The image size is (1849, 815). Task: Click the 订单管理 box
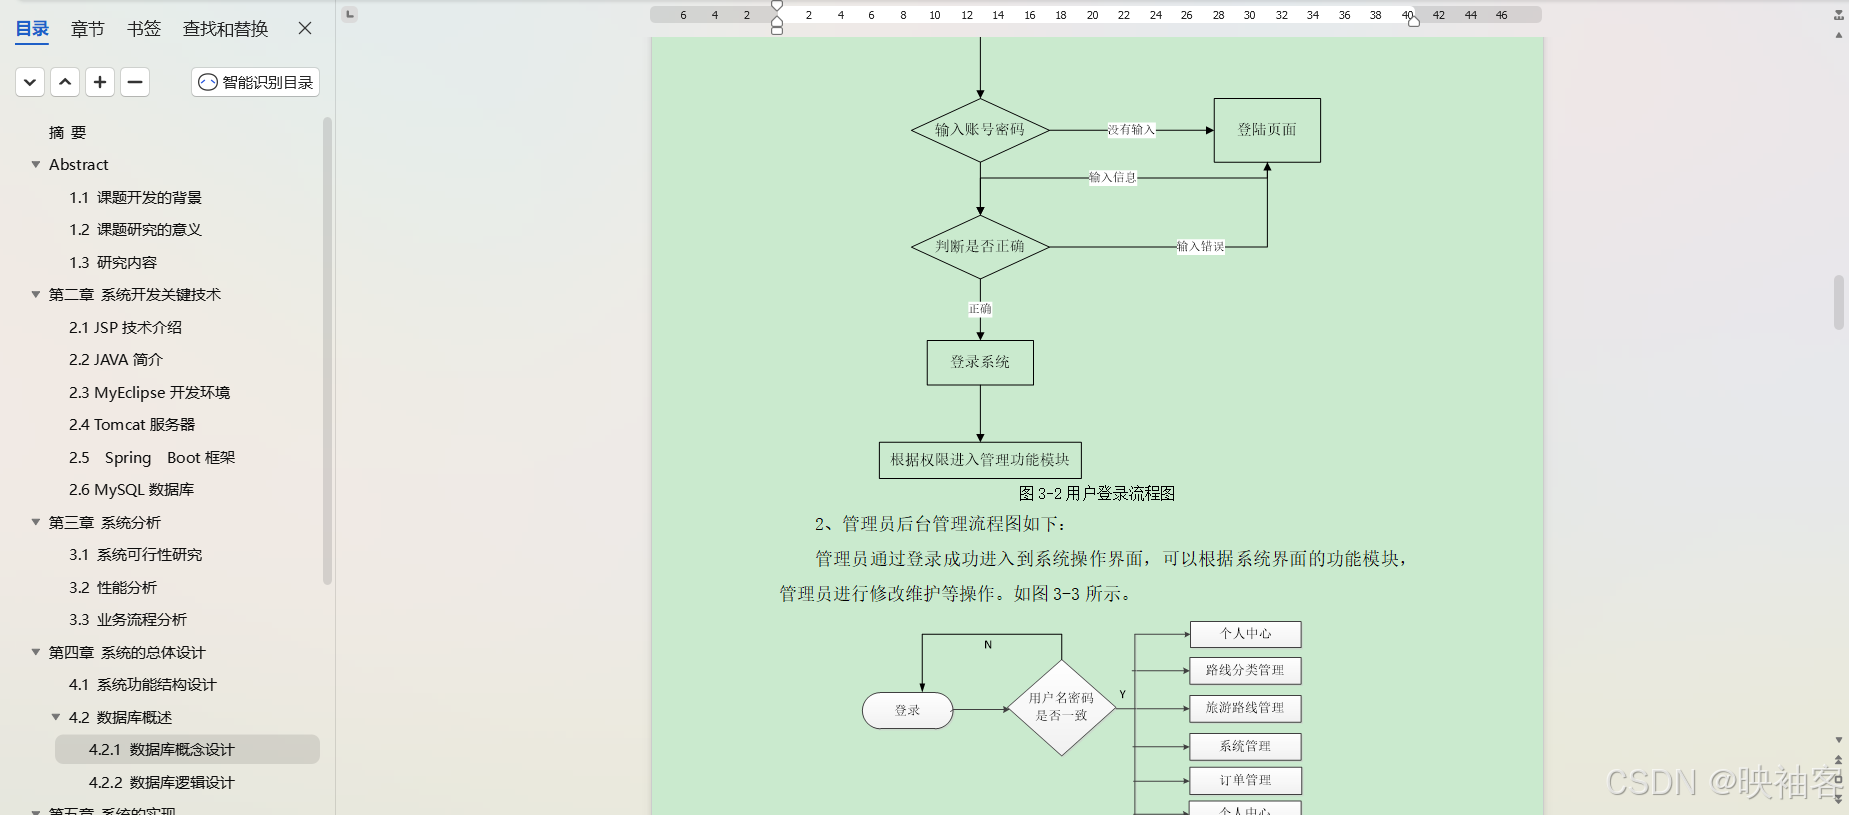[1245, 780]
